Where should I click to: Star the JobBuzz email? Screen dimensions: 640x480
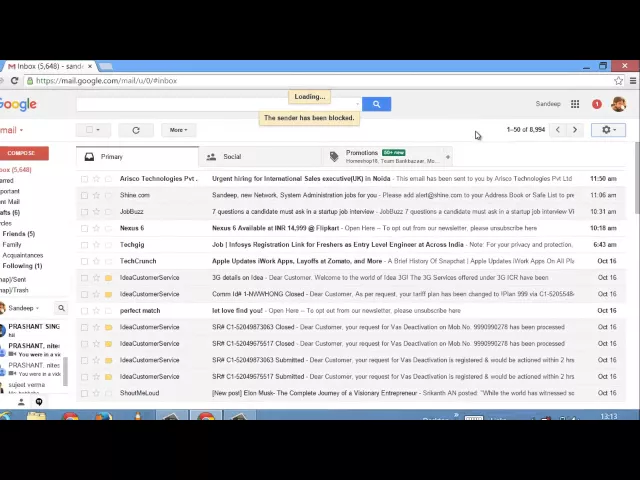pos(96,212)
